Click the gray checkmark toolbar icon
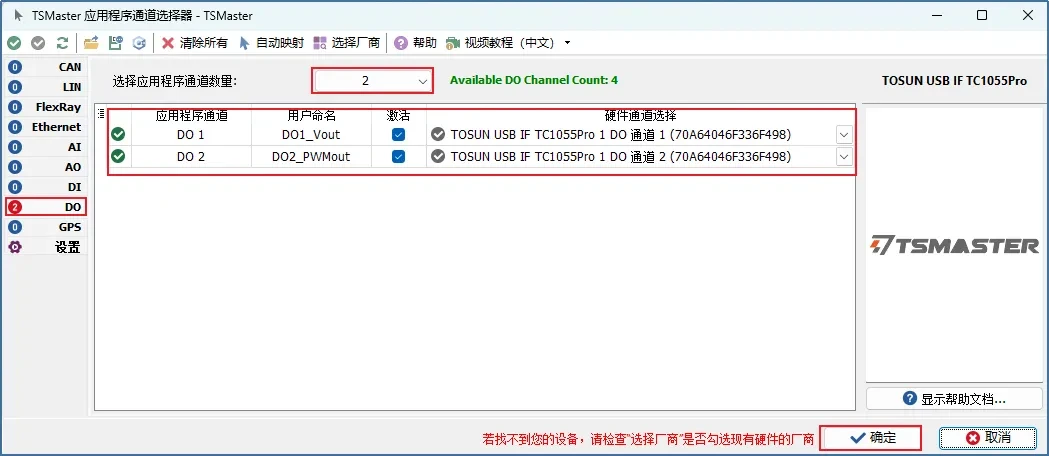 tap(38, 43)
